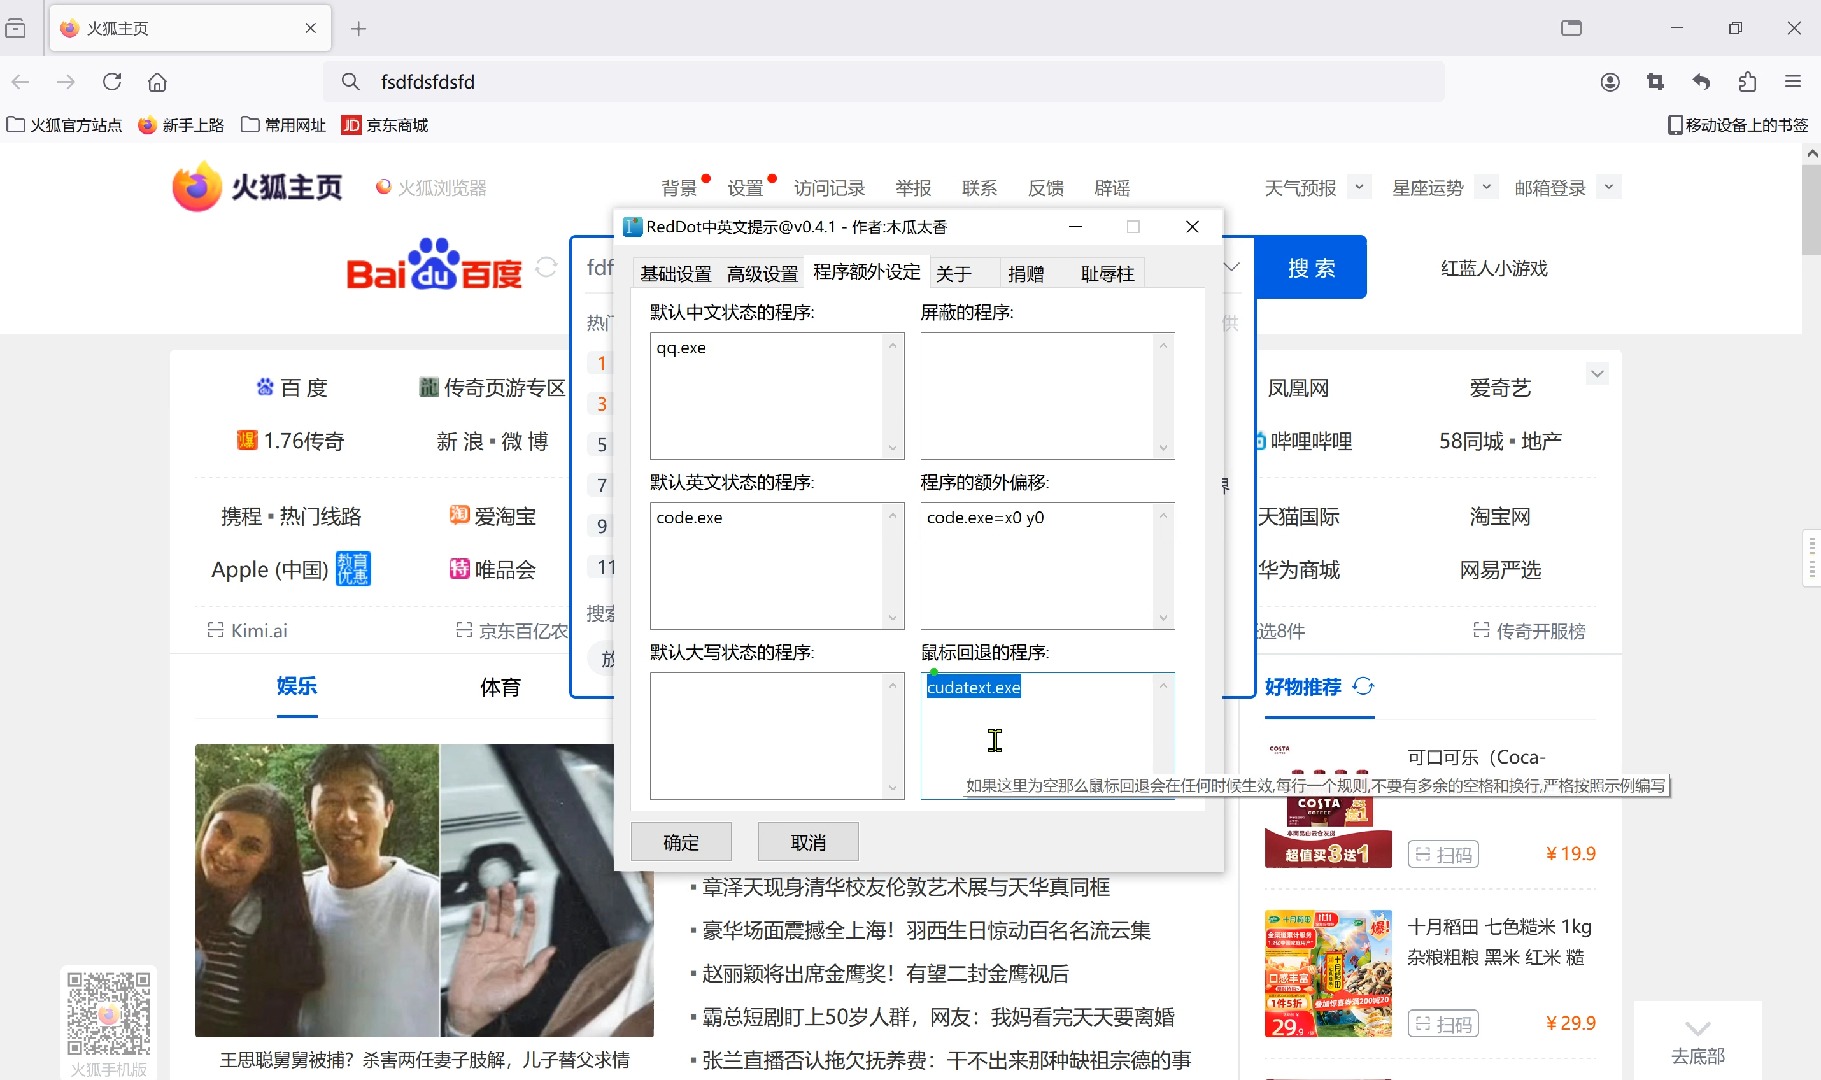Open the 捐赠 tab
This screenshot has width=1821, height=1080.
point(1026,273)
